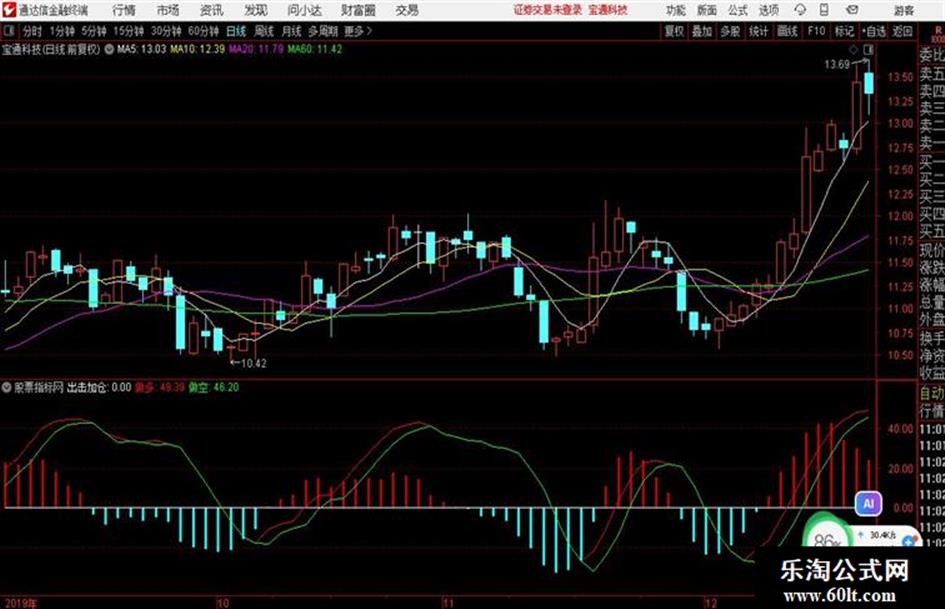Viewport: 945px width, 609px height.
Task: Switch to the 5分钟 period tab
Action: click(93, 31)
